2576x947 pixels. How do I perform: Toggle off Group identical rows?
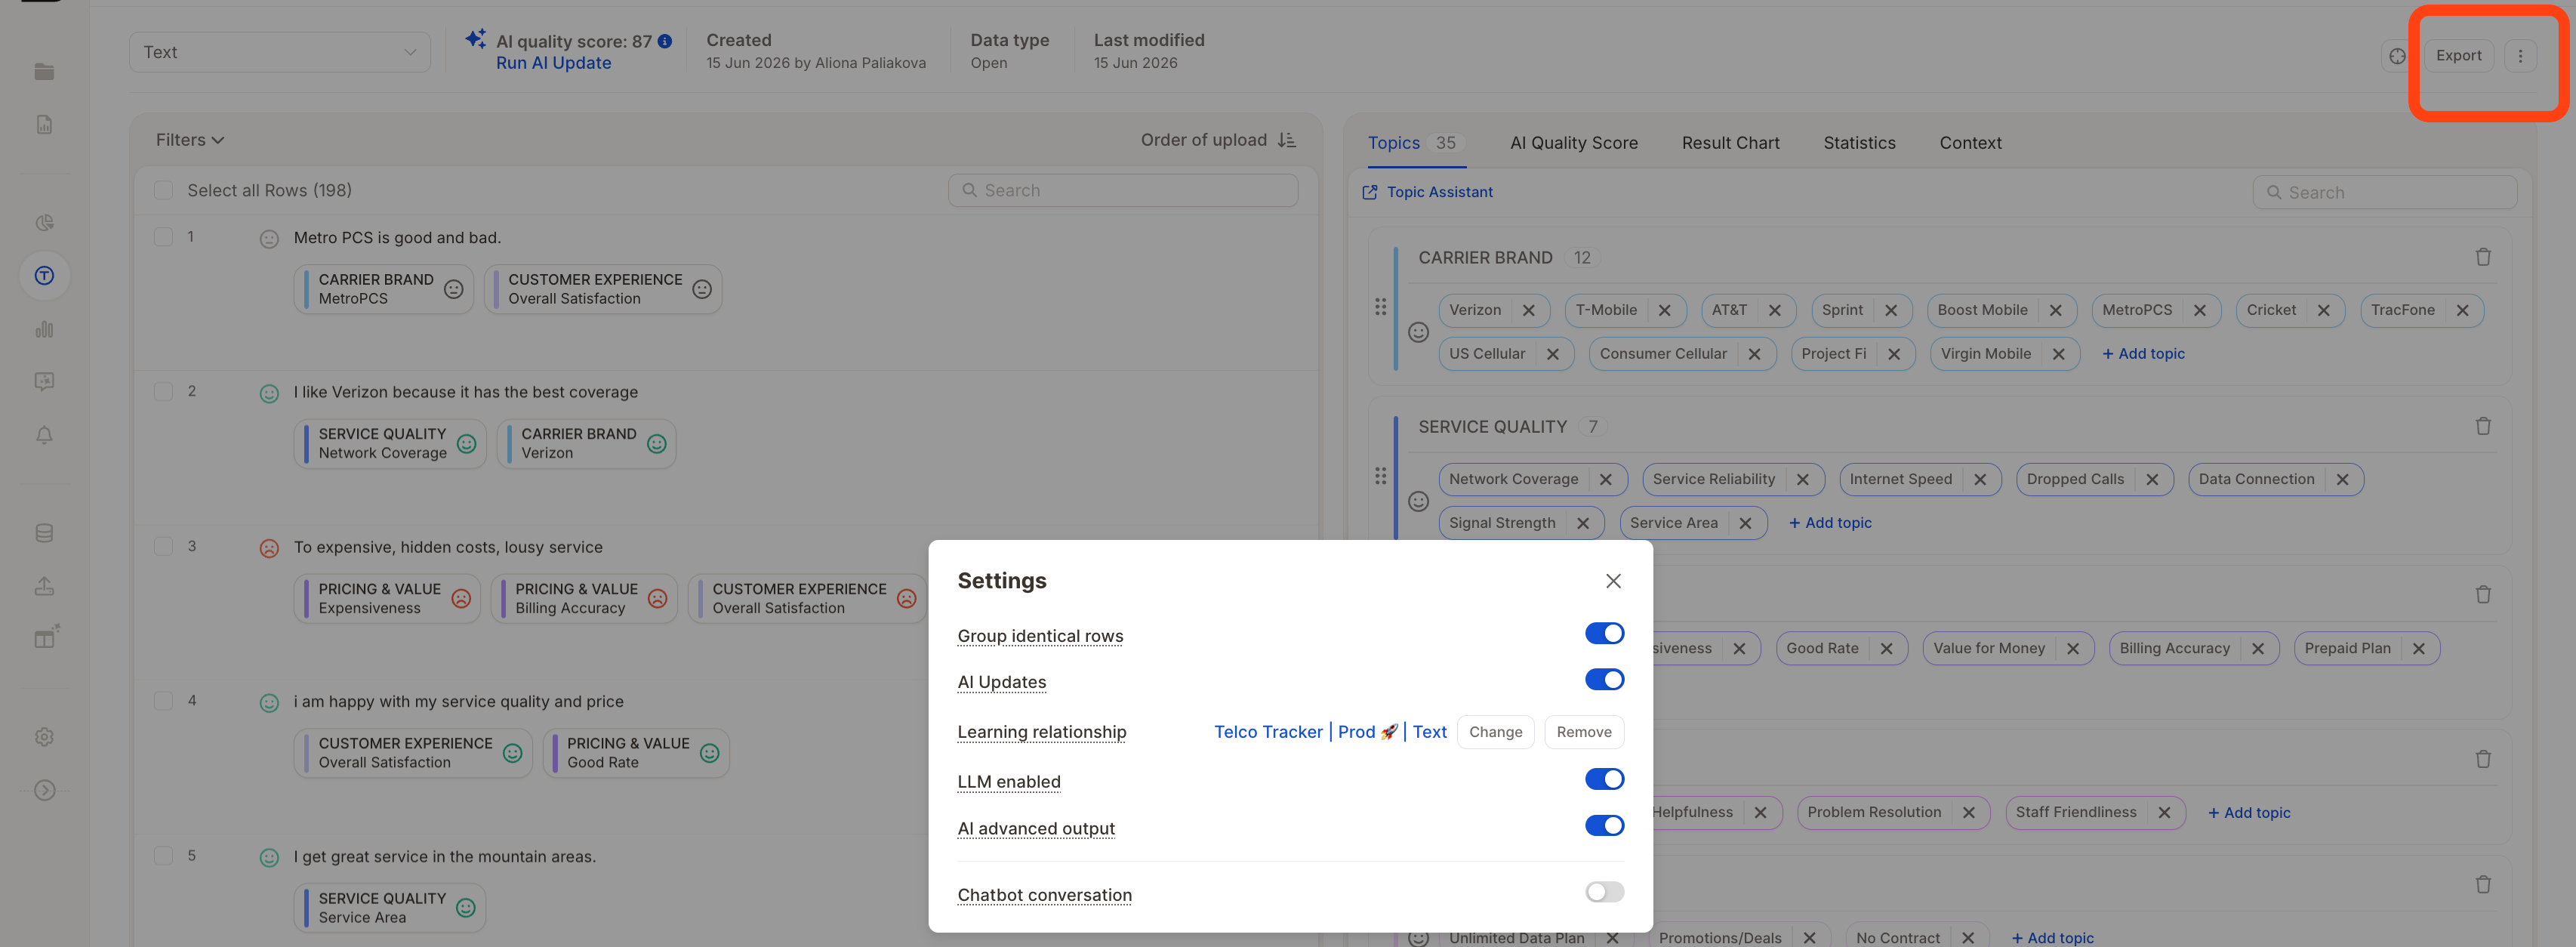pyautogui.click(x=1604, y=633)
